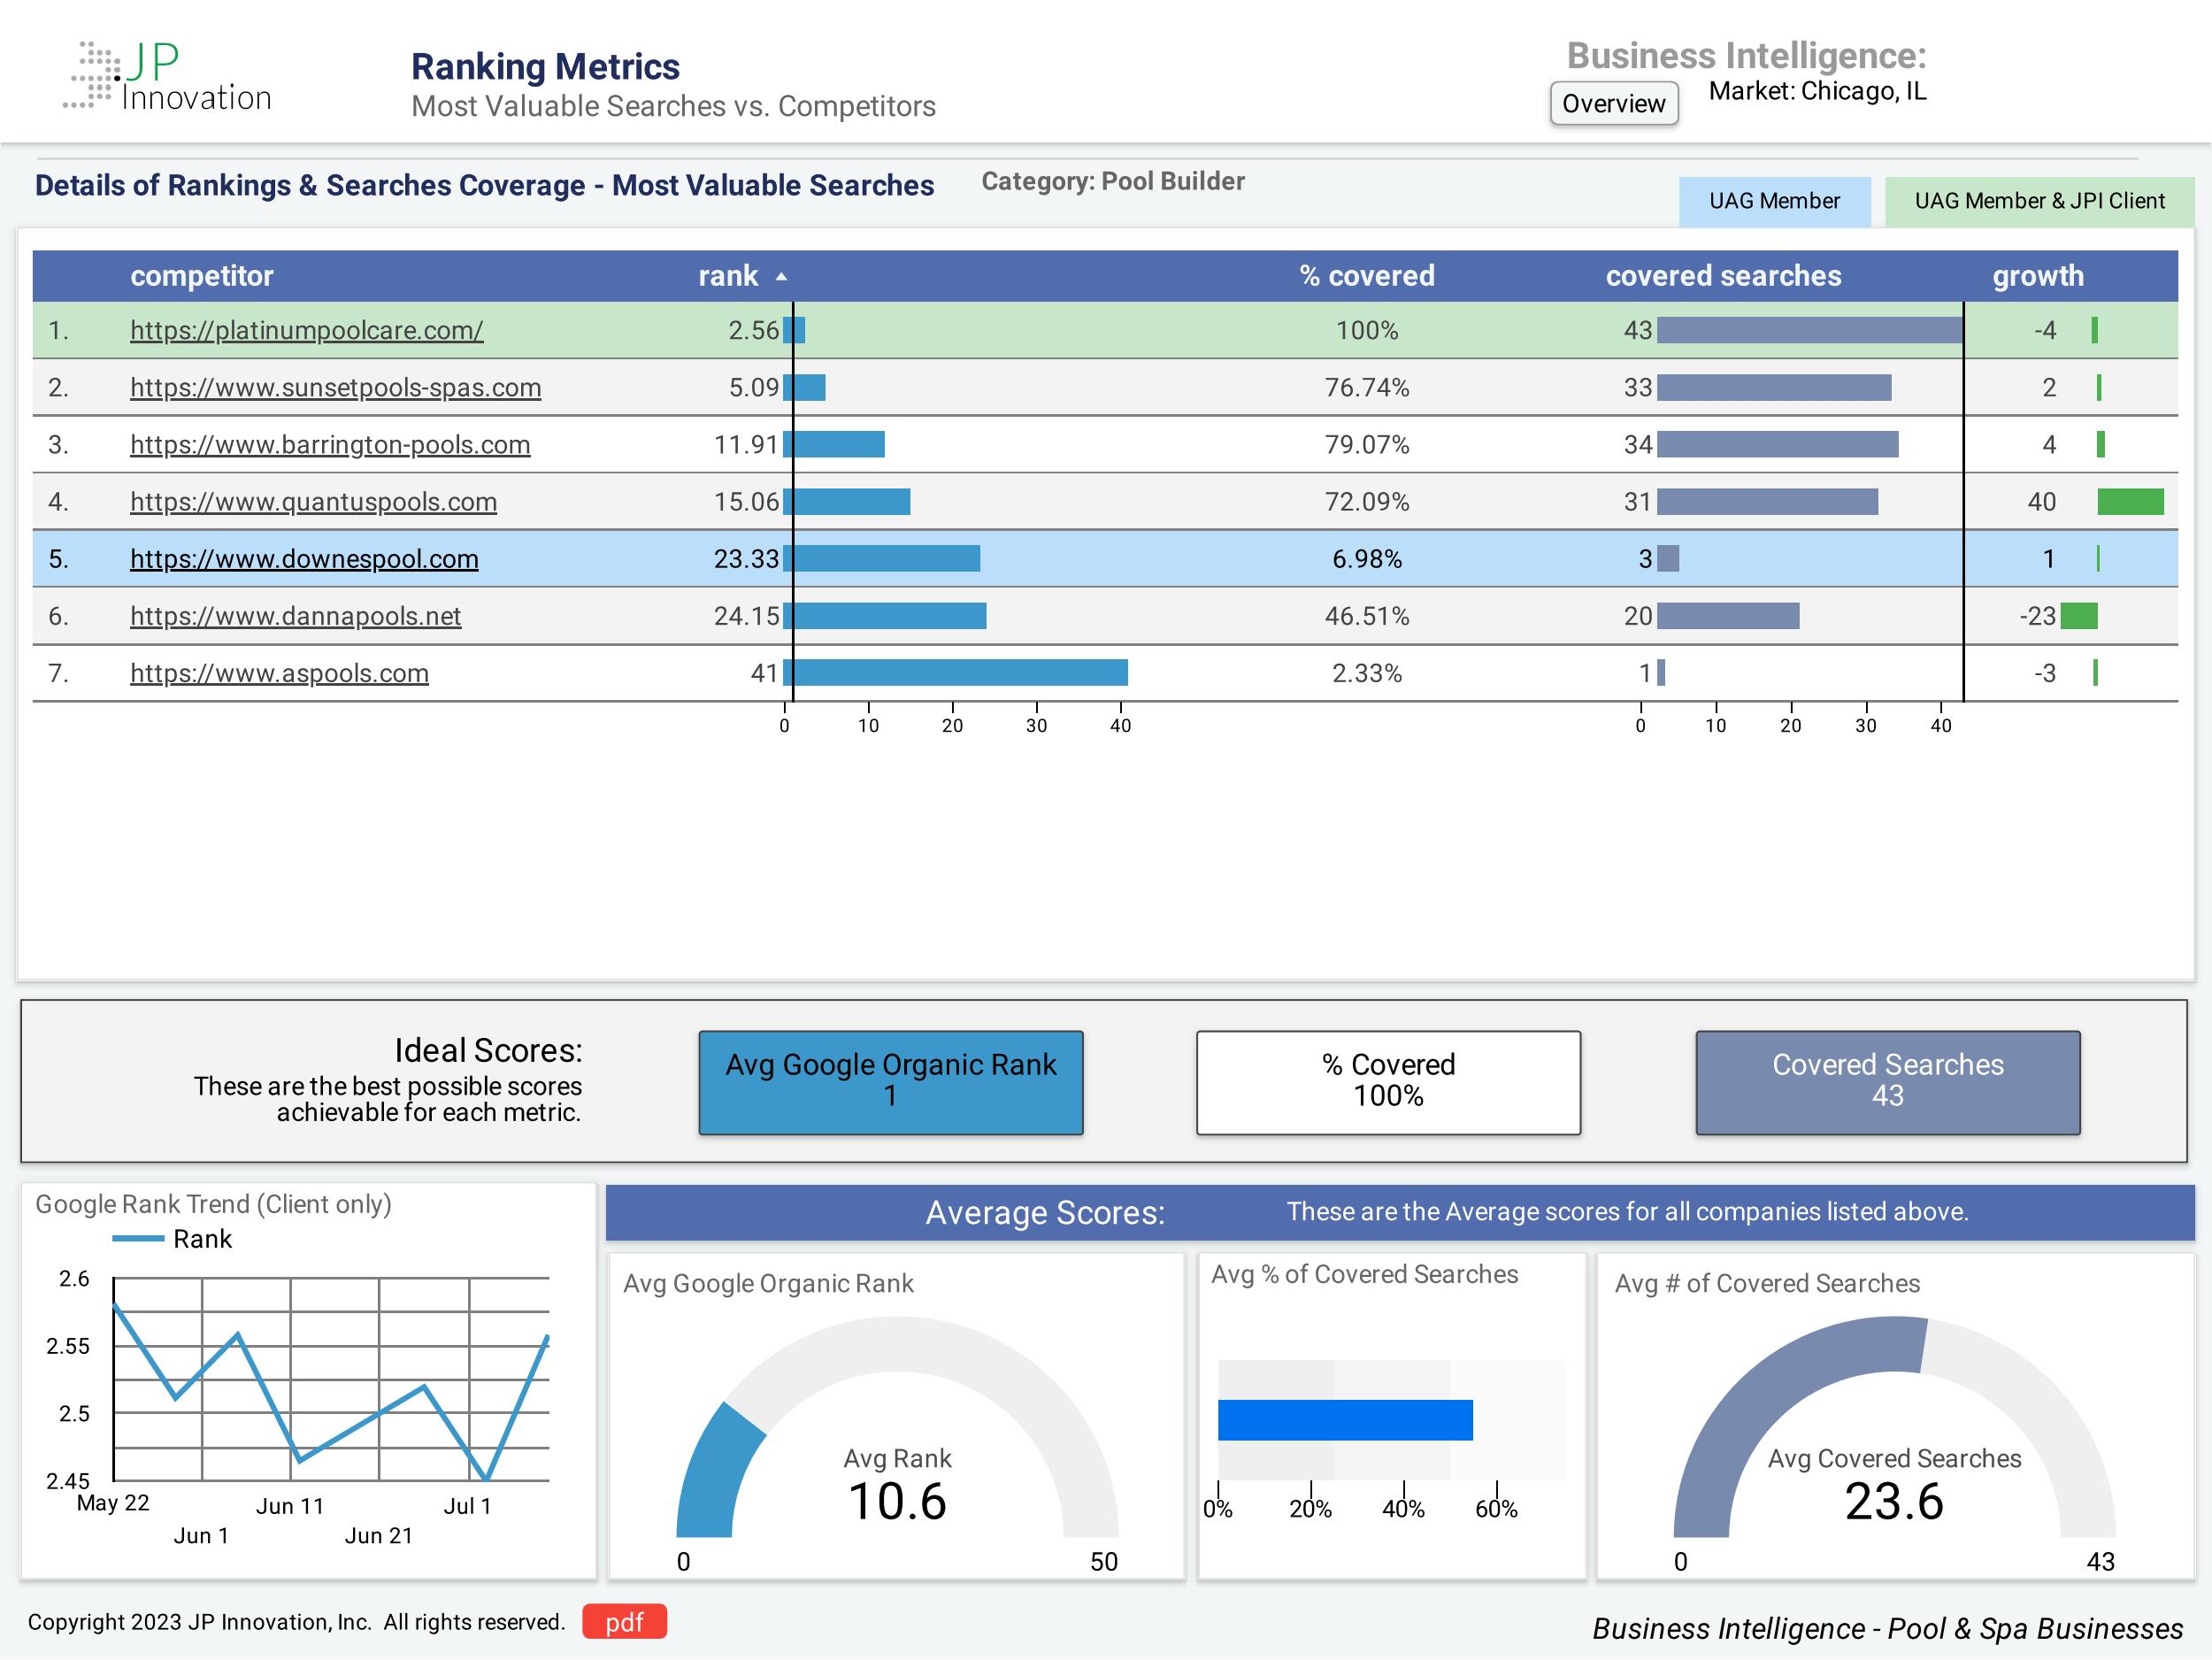
Task: Click the Rank legend in trend chart
Action: (172, 1239)
